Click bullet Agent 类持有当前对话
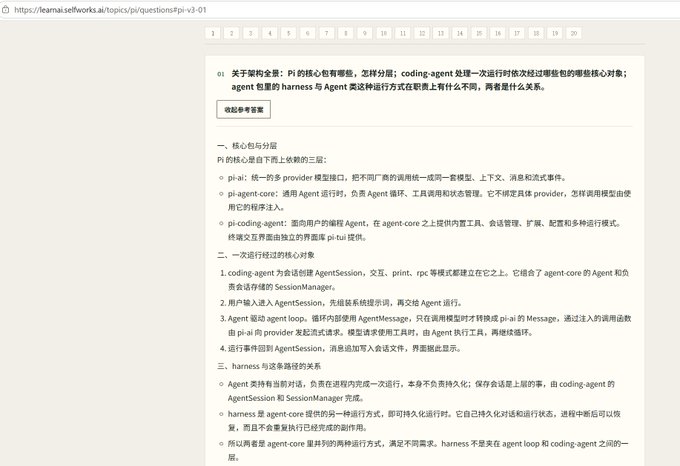This screenshot has height=466, width=680. click(421, 391)
